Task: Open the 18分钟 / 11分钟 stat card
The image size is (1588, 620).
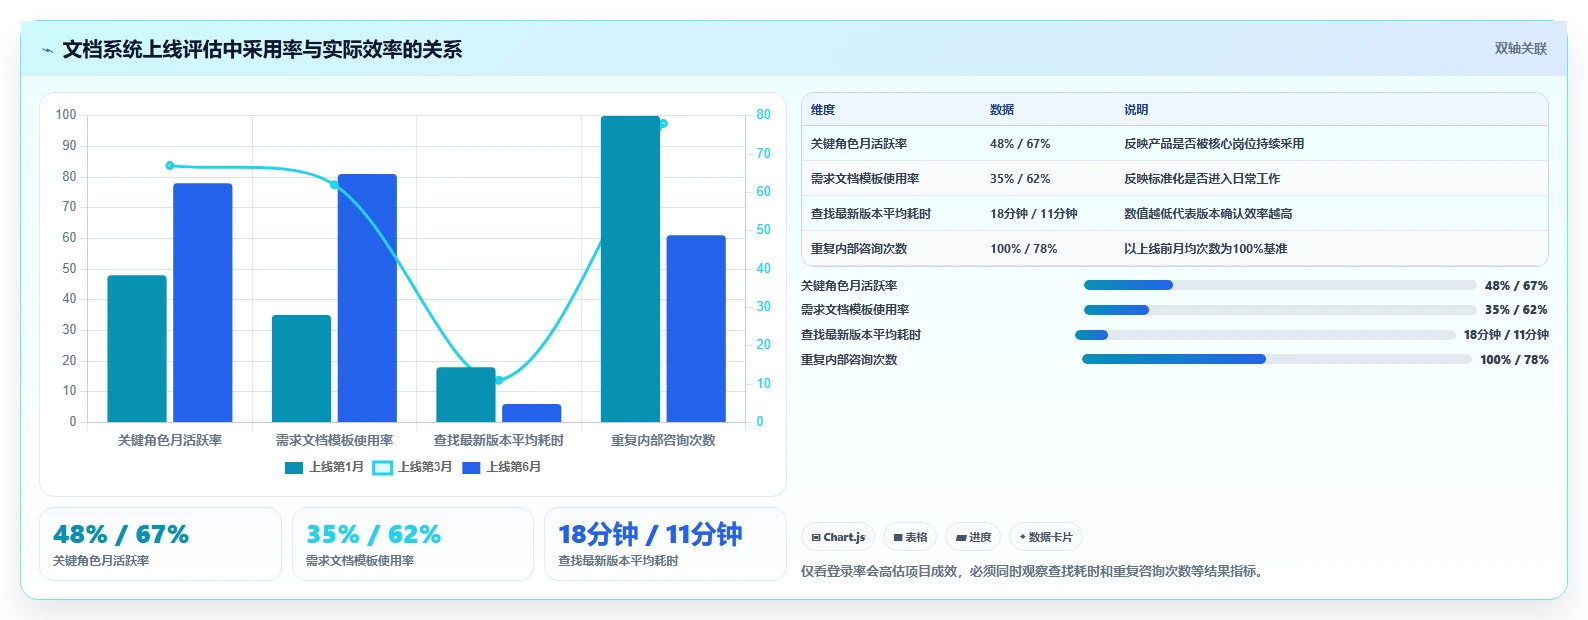Action: pos(665,544)
